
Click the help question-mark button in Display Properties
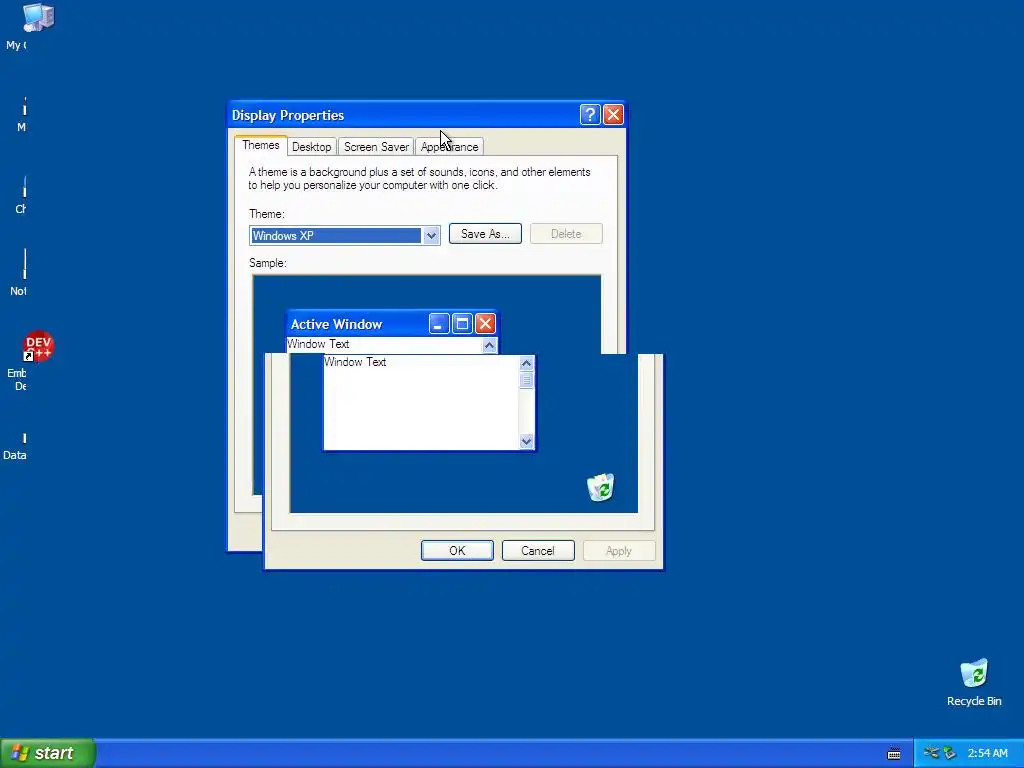pyautogui.click(x=590, y=115)
